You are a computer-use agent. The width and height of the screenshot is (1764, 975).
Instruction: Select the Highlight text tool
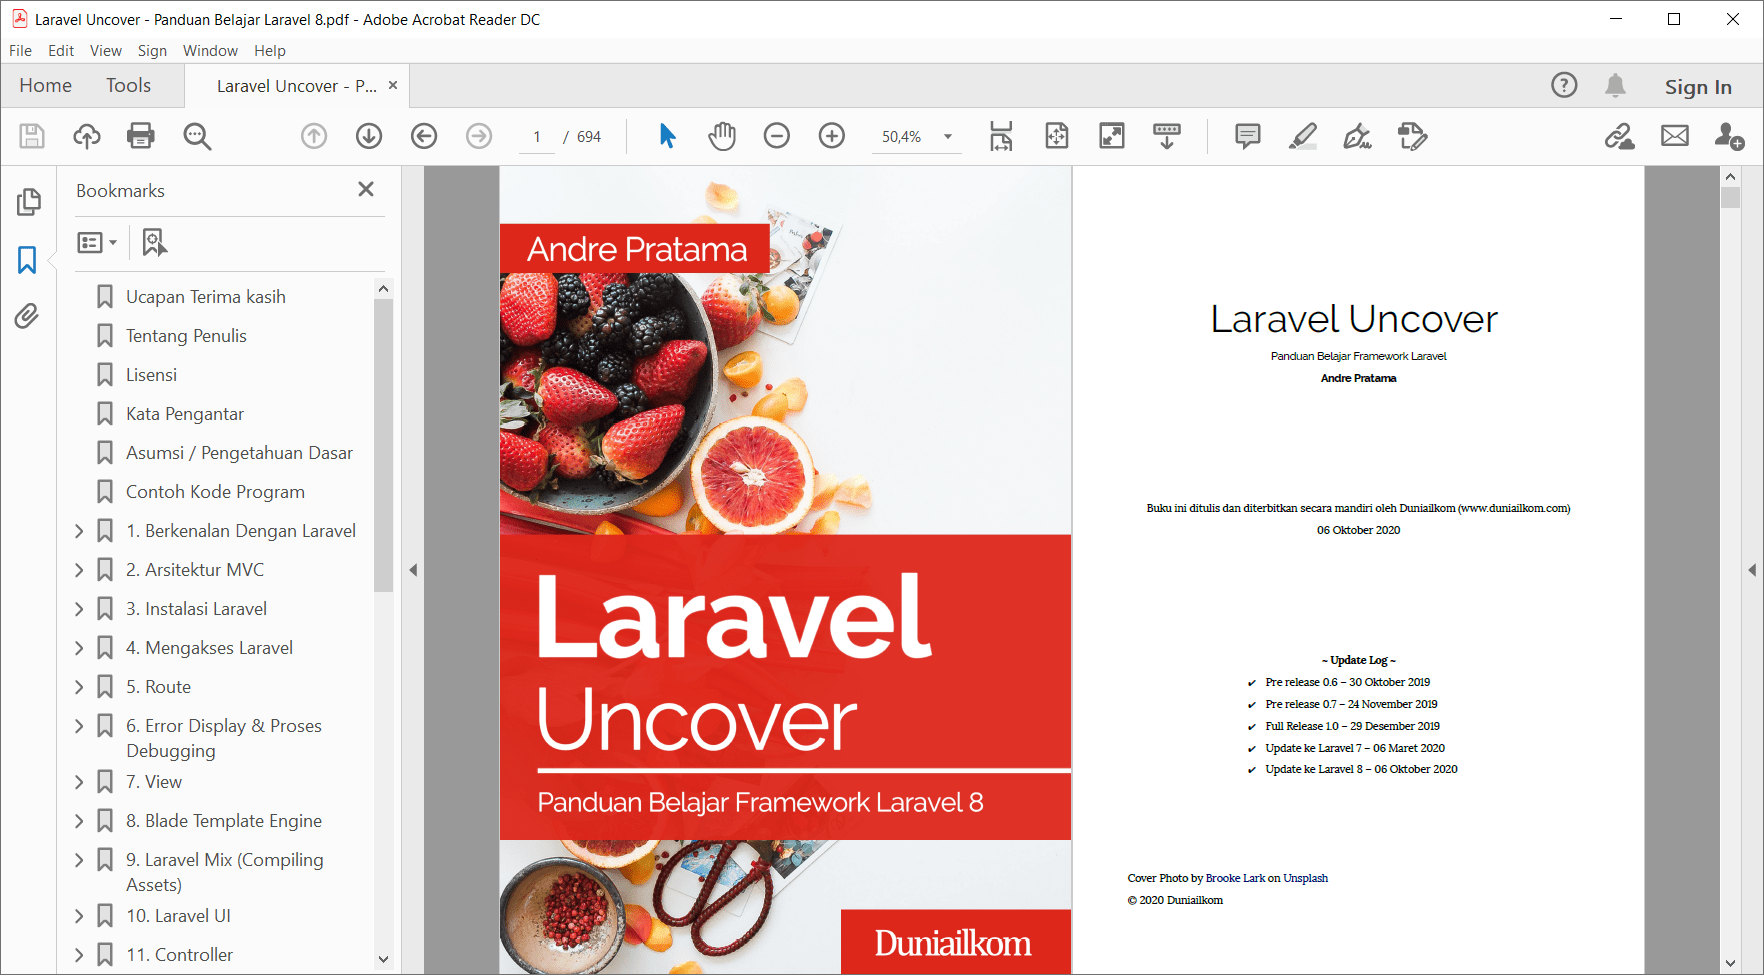pos(1302,136)
